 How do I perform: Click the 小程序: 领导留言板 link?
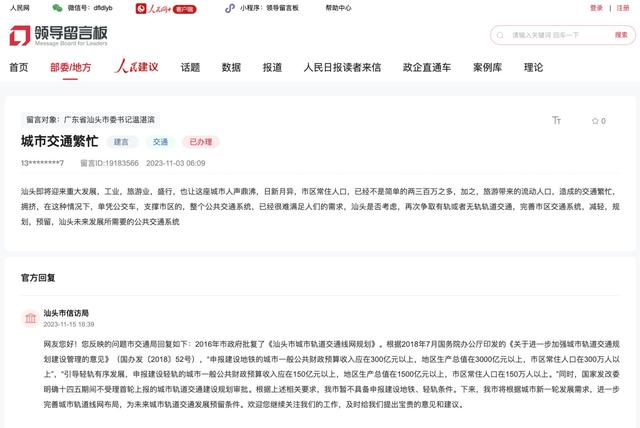tap(269, 8)
